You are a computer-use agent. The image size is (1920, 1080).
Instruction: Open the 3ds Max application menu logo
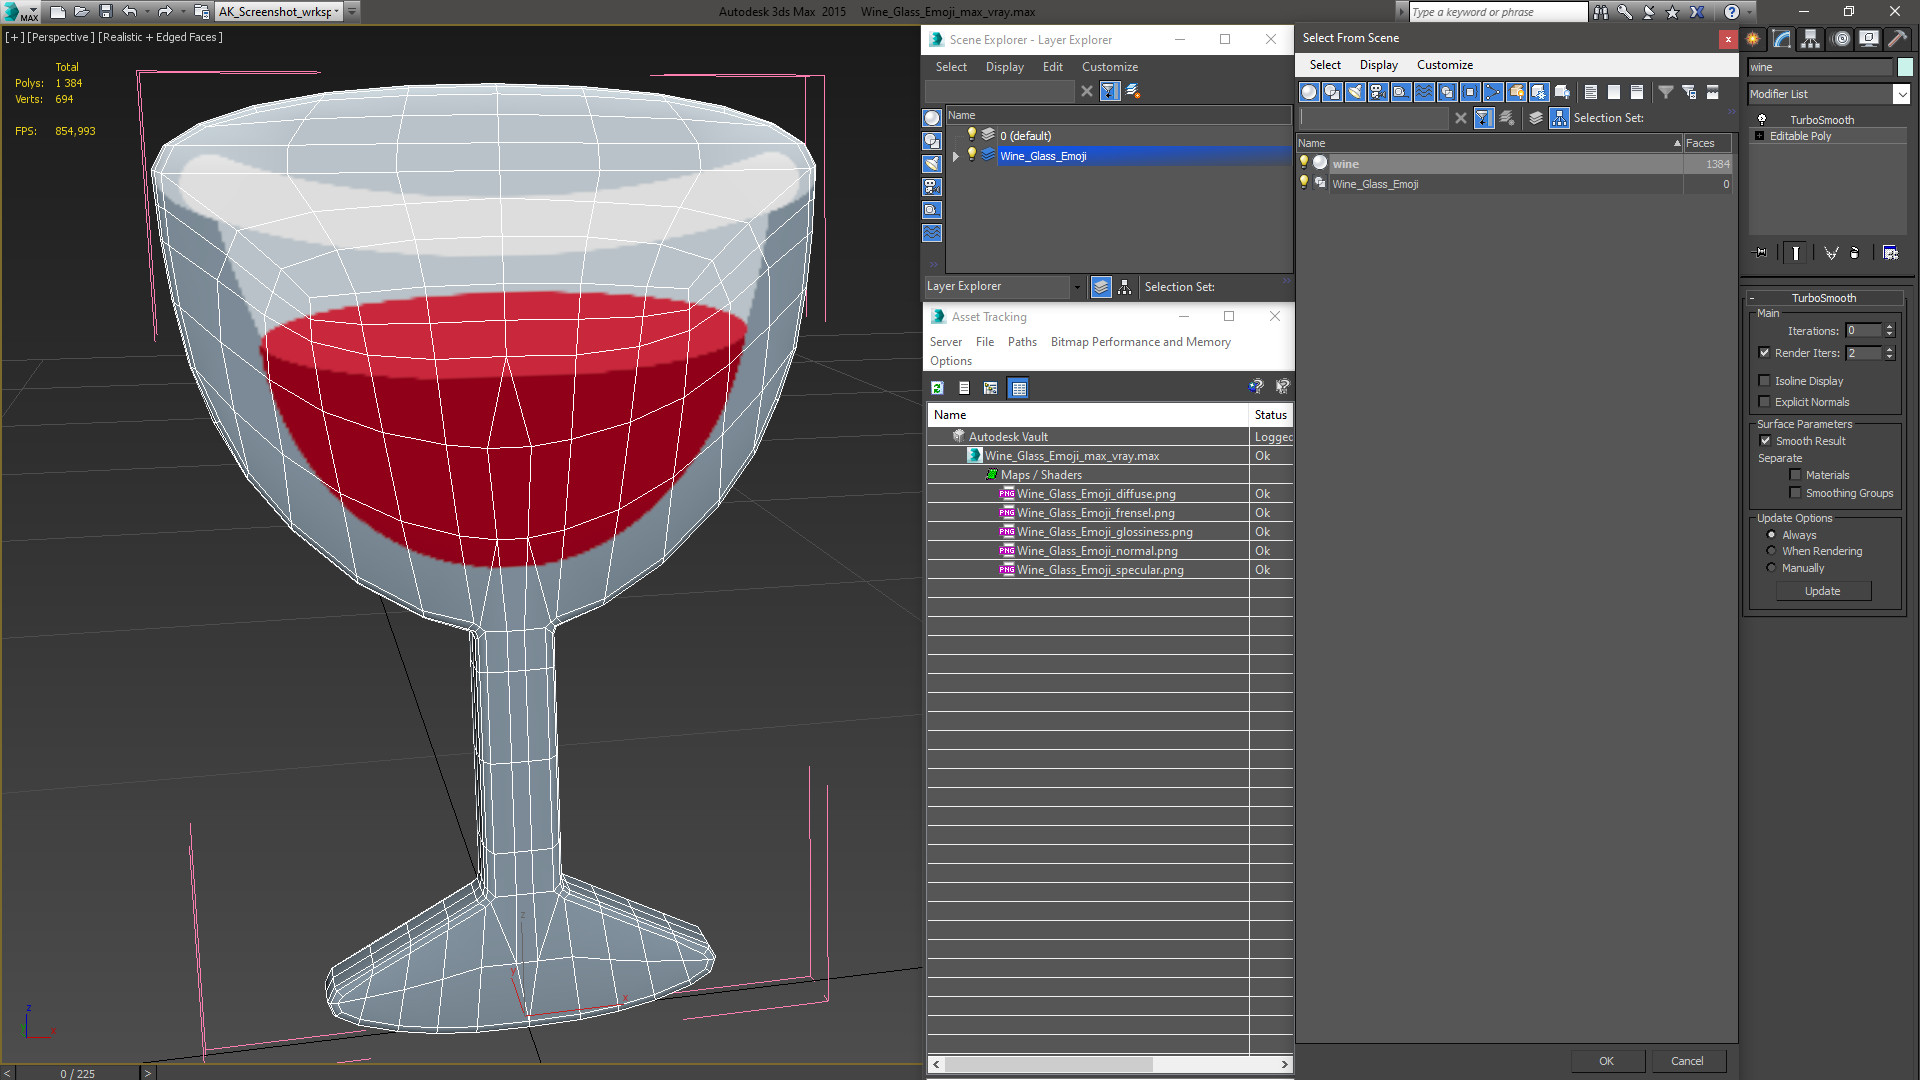[x=19, y=12]
